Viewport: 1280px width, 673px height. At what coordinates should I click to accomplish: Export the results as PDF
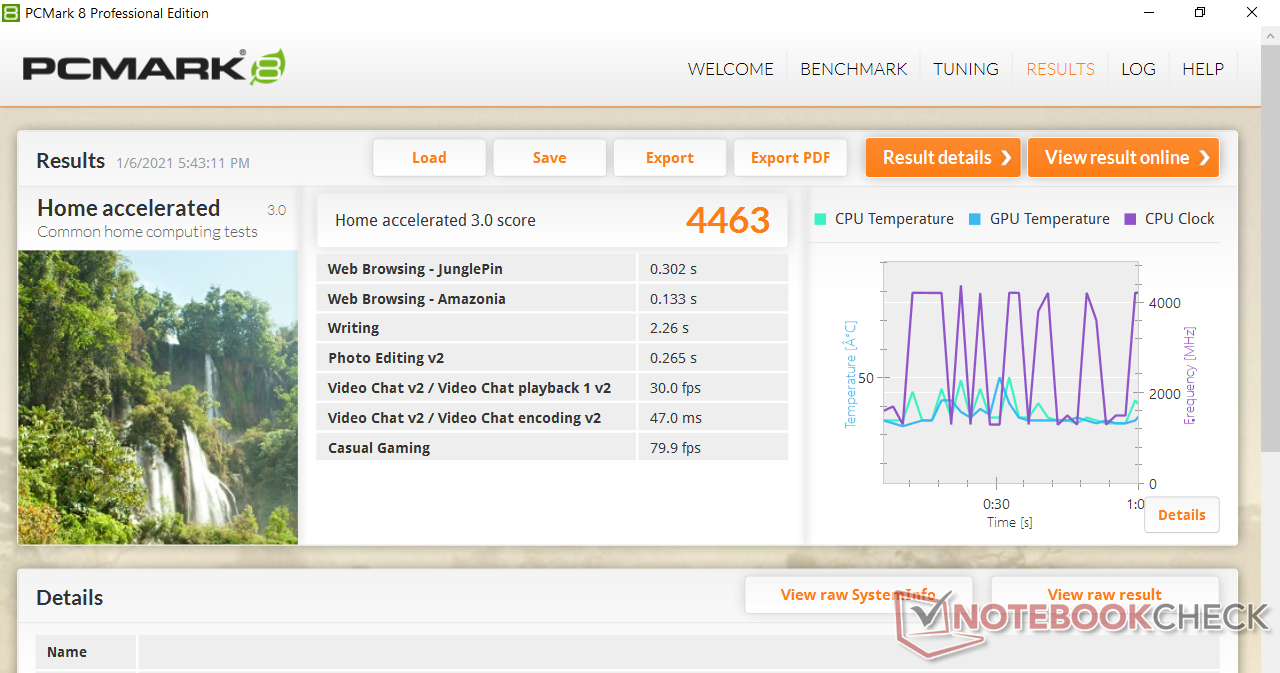point(790,158)
